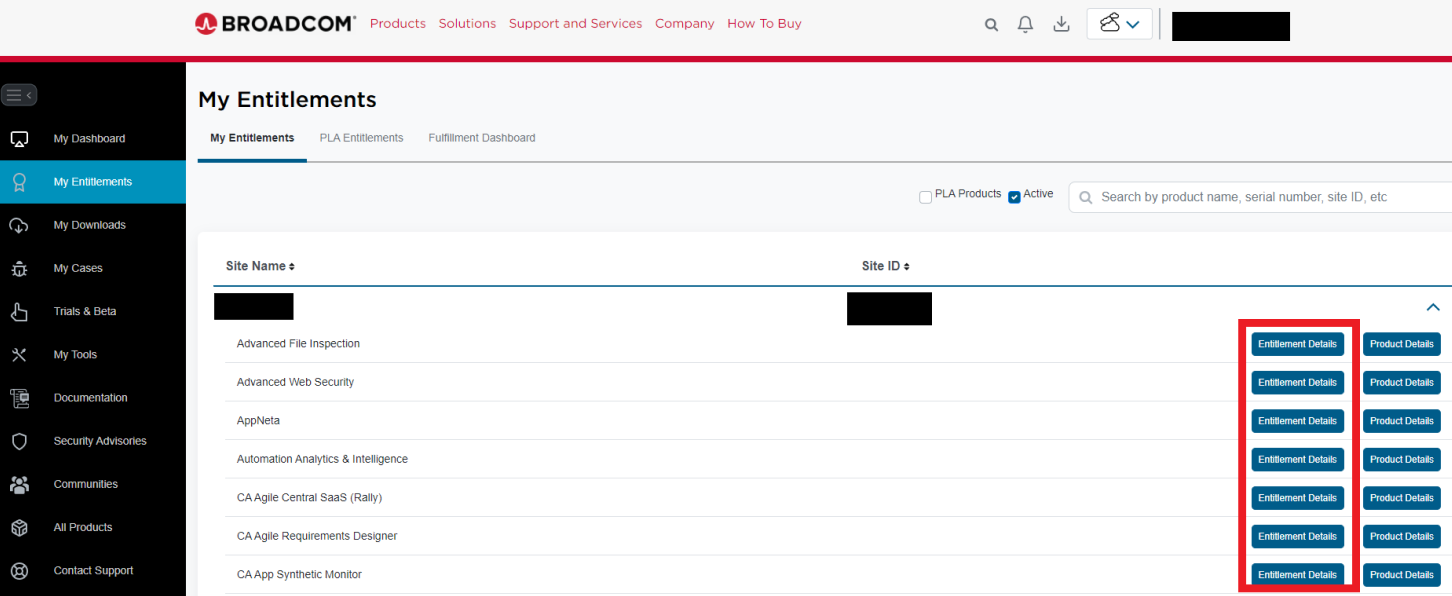Click the Broadcom logo

(x=275, y=24)
